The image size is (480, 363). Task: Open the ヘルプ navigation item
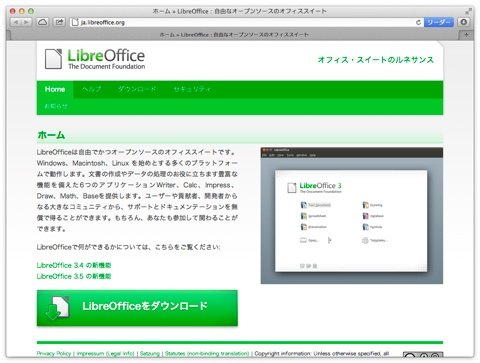[x=92, y=89]
